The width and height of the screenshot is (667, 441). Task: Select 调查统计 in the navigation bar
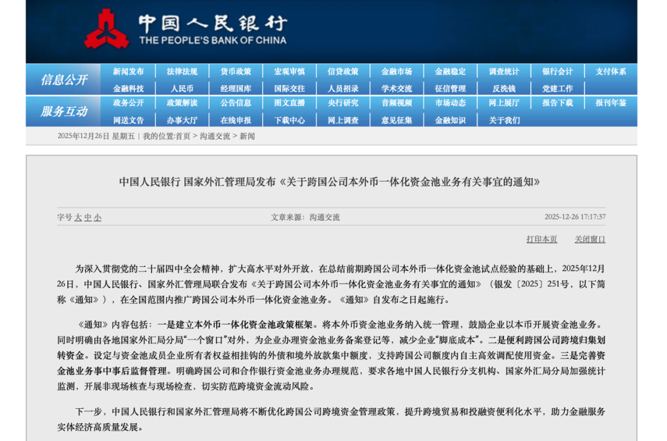click(504, 72)
